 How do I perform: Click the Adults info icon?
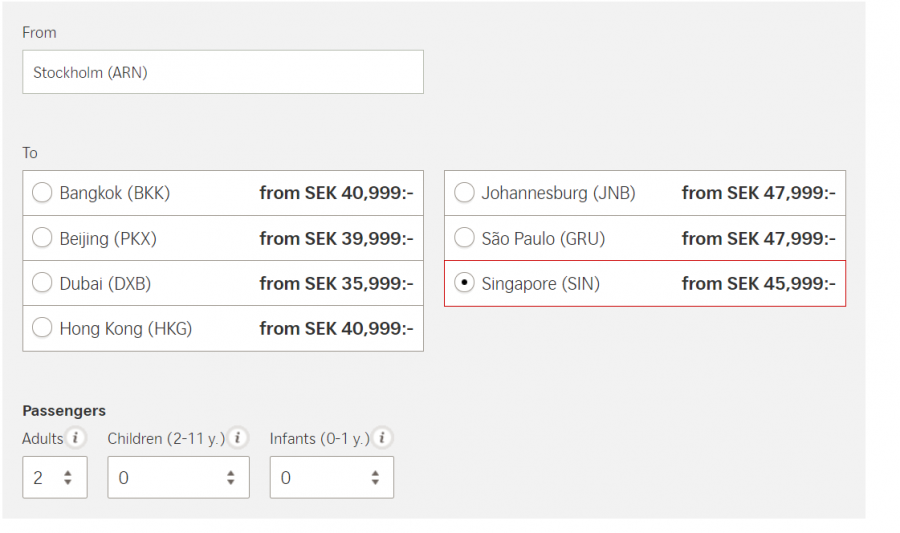pyautogui.click(x=77, y=438)
